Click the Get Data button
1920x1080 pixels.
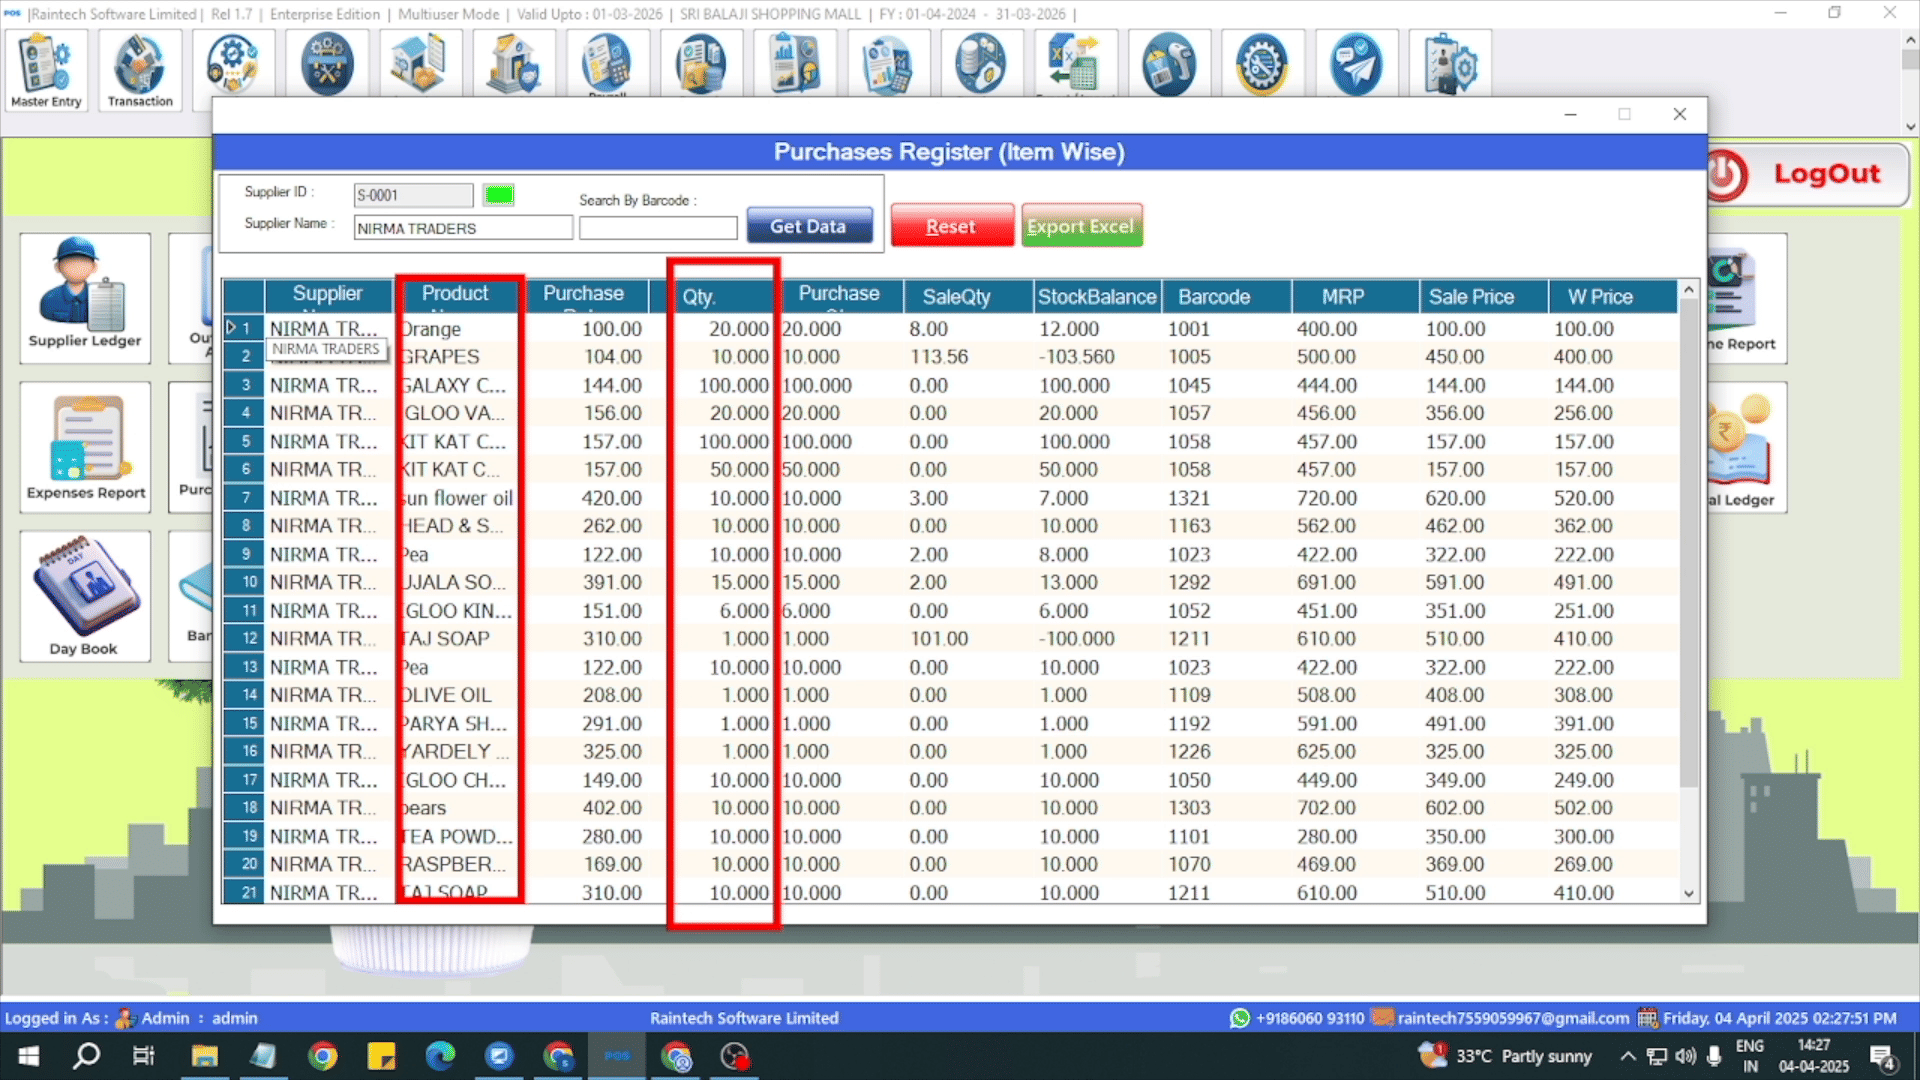pyautogui.click(x=808, y=227)
